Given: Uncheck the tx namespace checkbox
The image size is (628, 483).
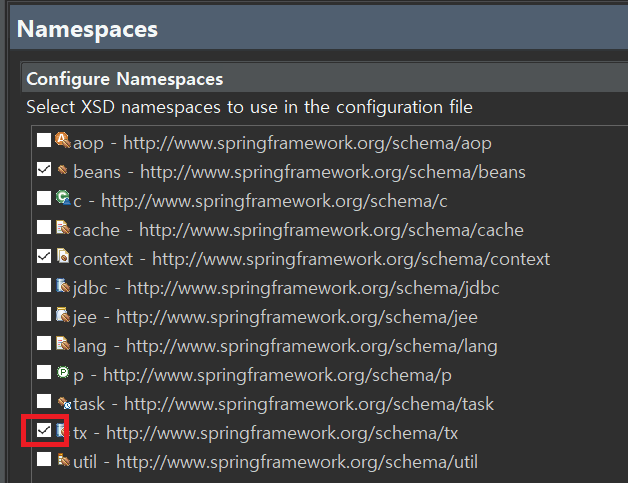Looking at the screenshot, I should tap(44, 430).
